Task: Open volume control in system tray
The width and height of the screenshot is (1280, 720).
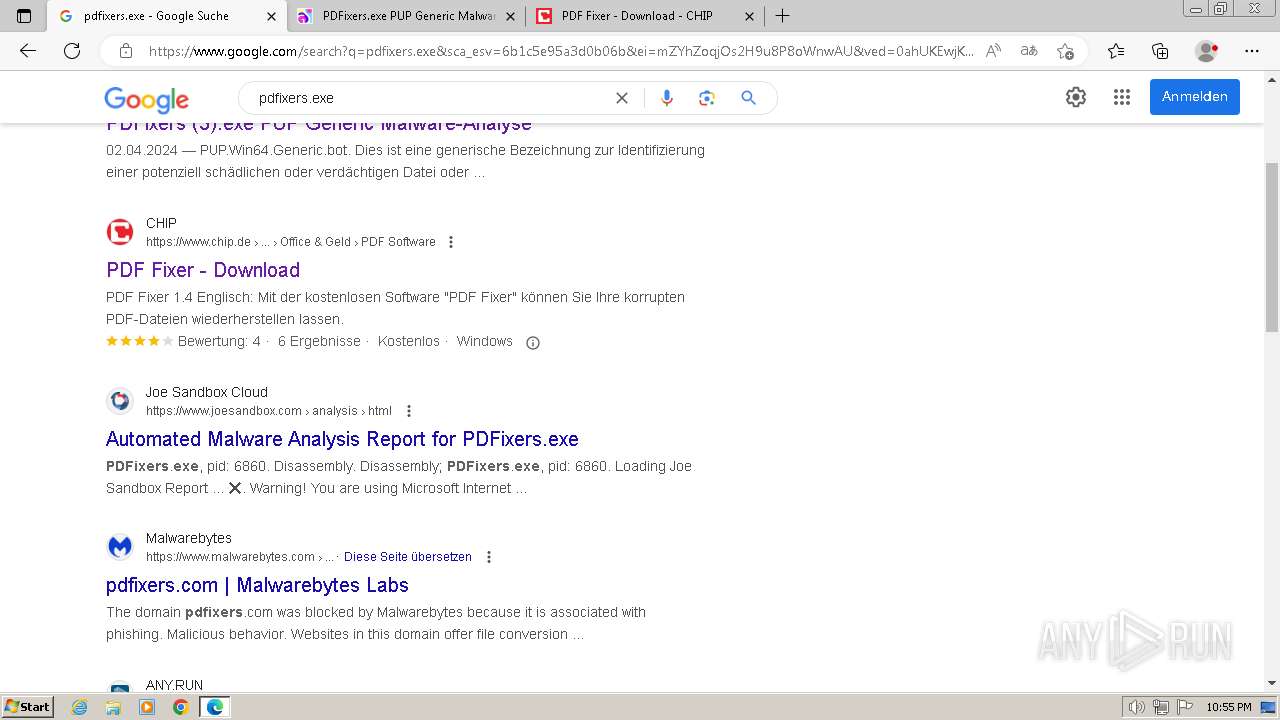Action: point(1137,707)
